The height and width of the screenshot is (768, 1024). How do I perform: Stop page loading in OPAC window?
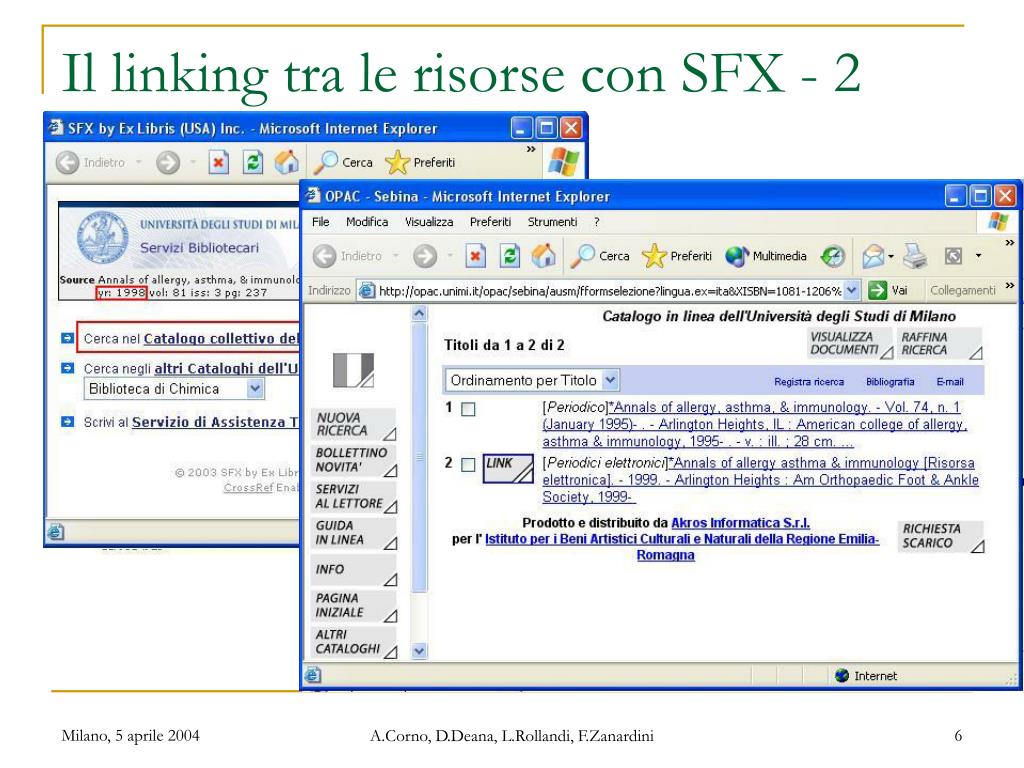coord(475,256)
